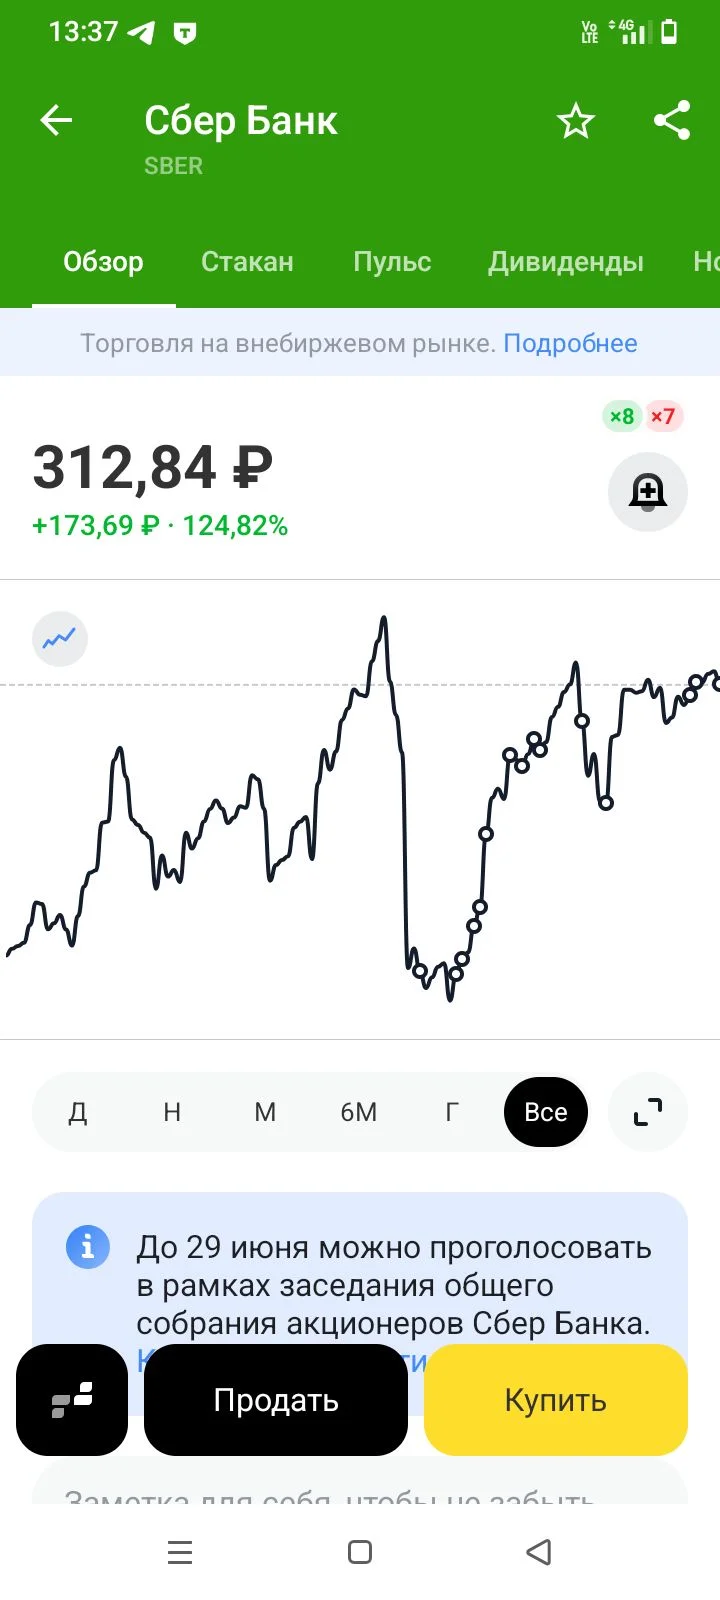Choose the Г year period
720x1600 pixels.
(x=452, y=1112)
